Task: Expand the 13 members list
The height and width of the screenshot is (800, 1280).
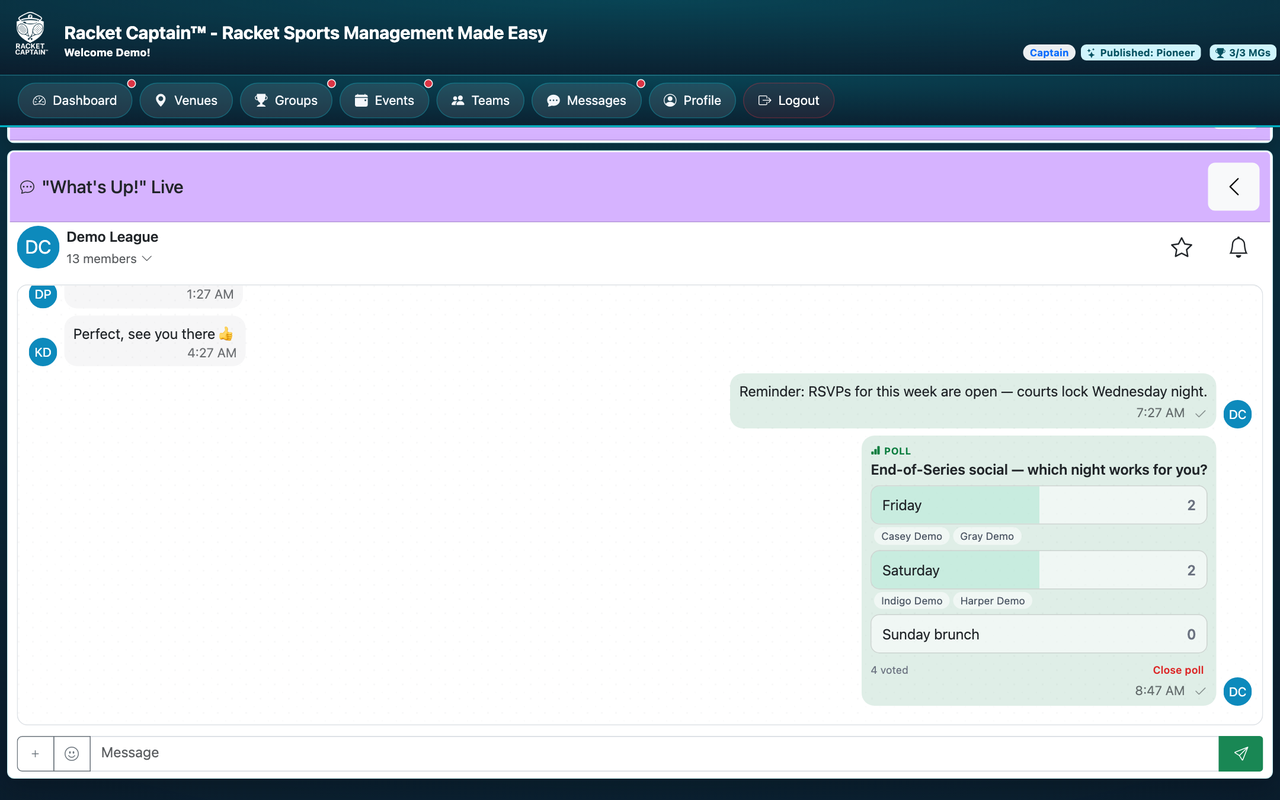Action: [x=110, y=259]
